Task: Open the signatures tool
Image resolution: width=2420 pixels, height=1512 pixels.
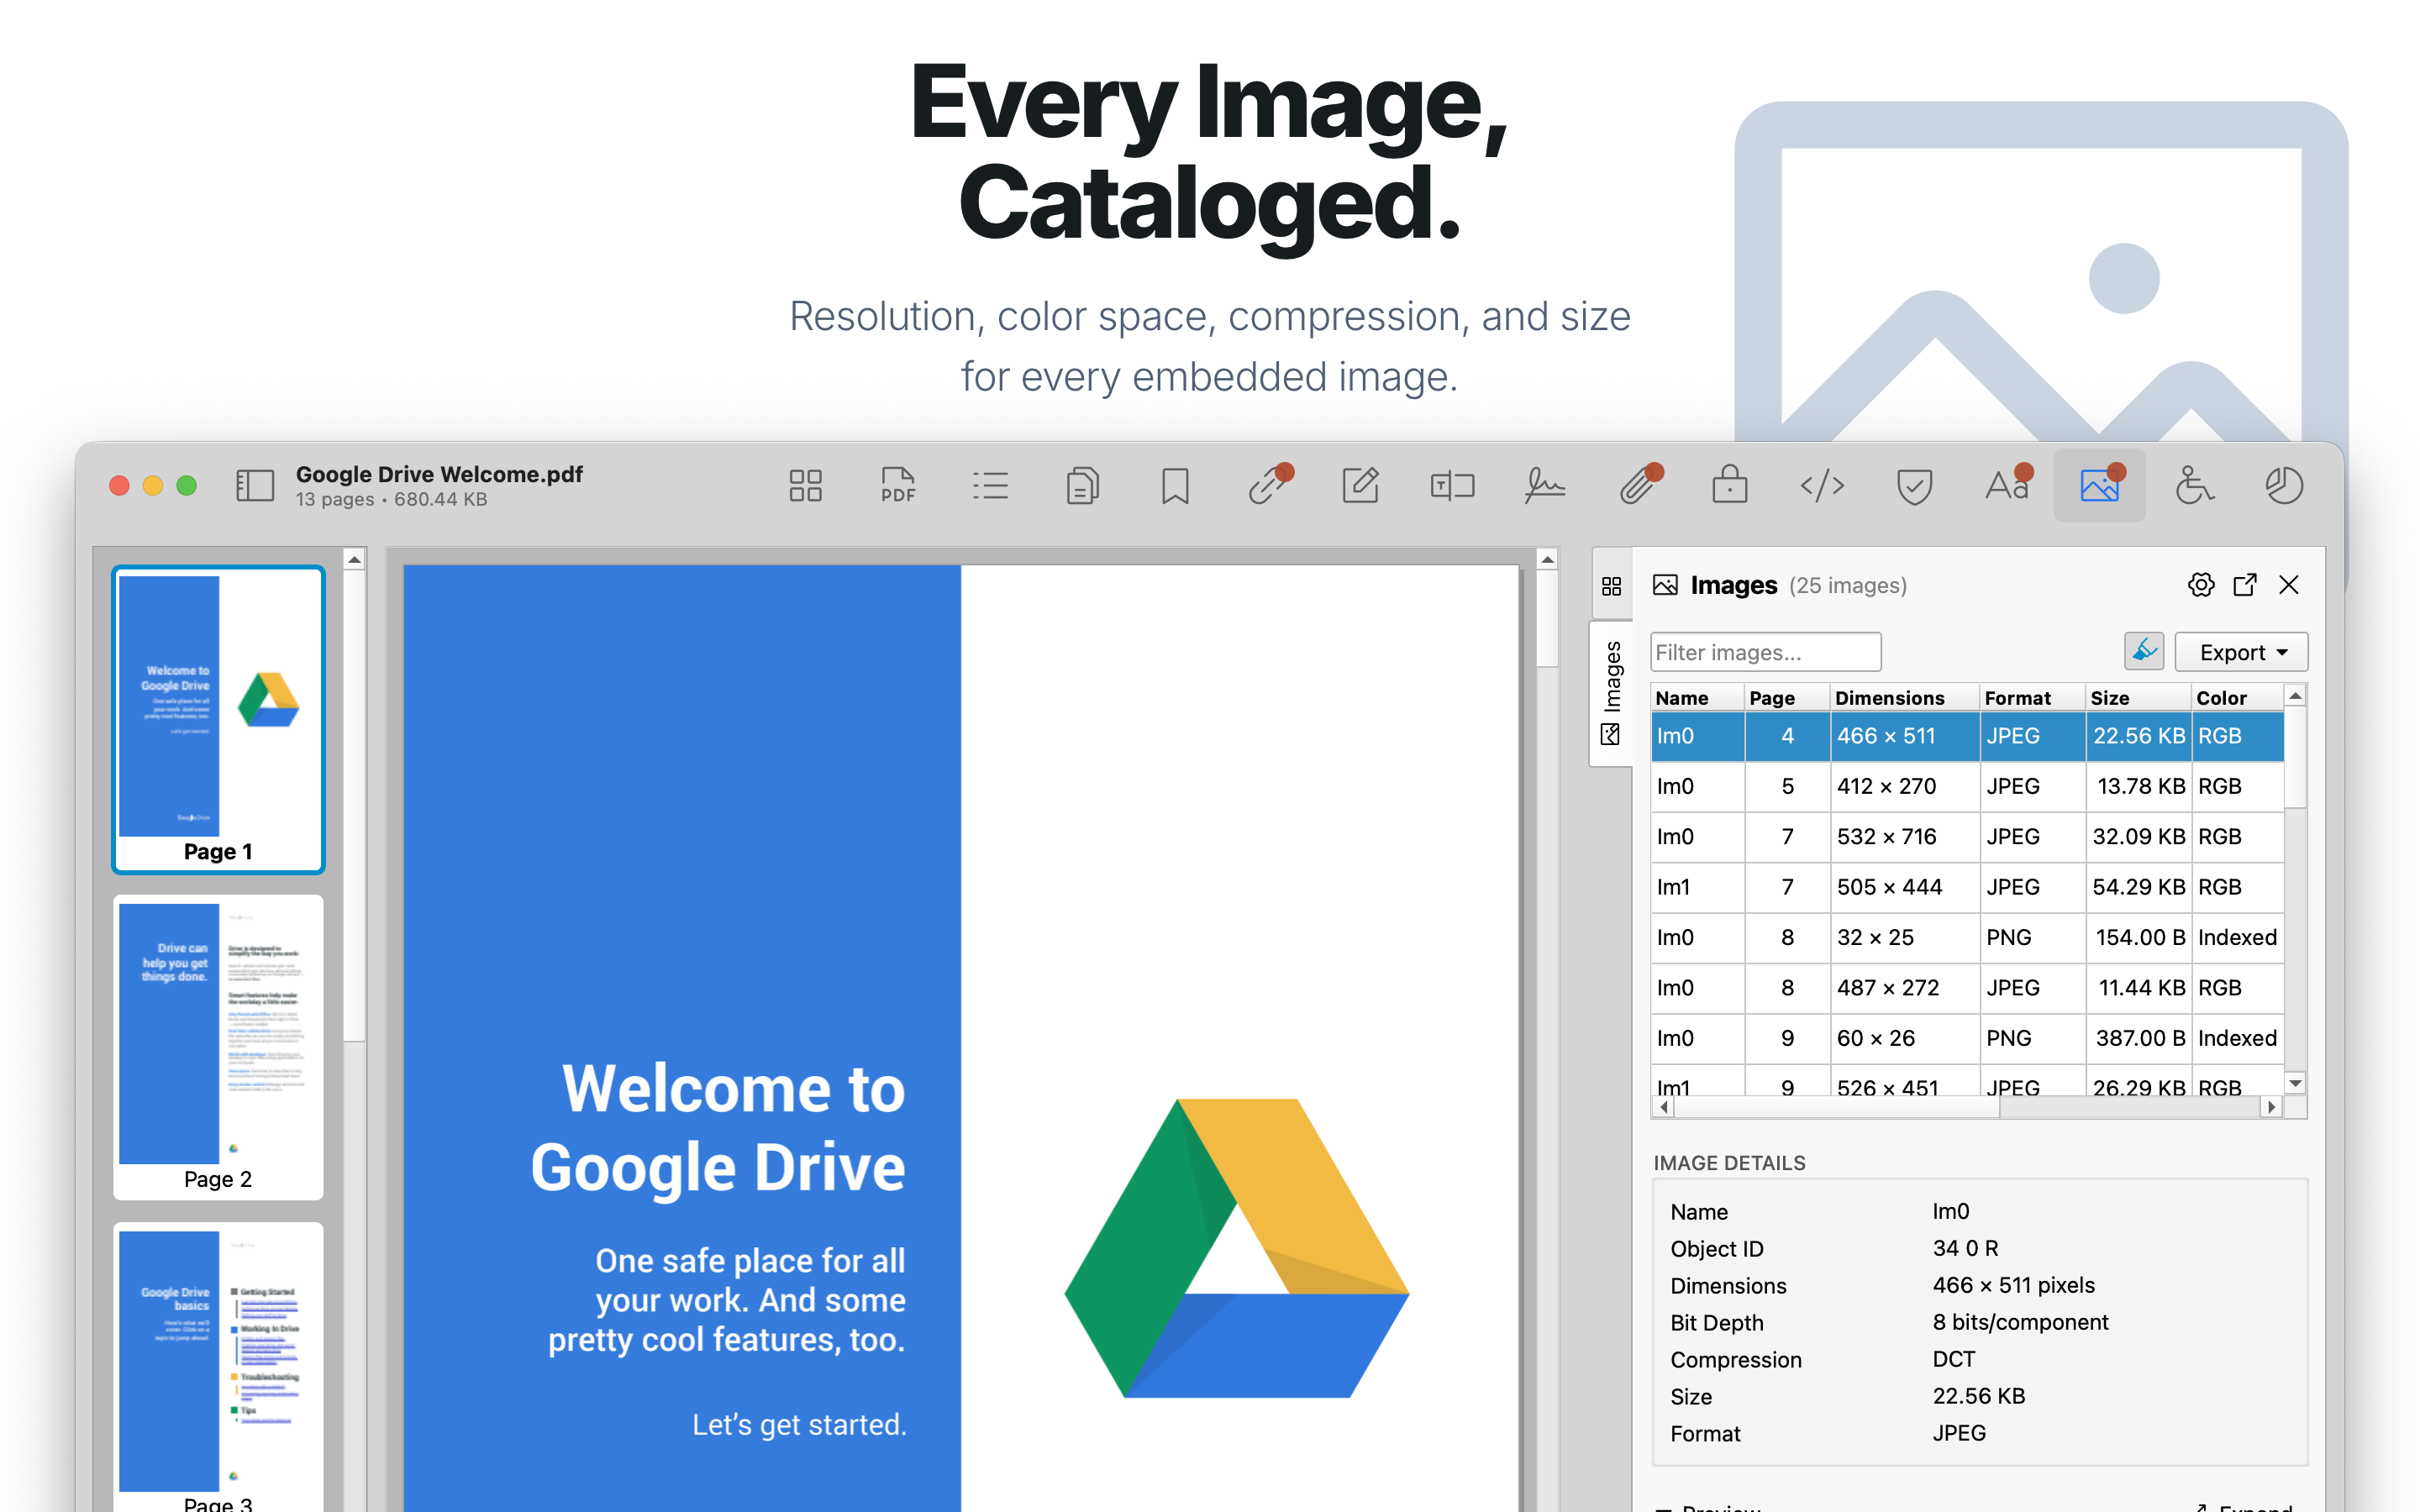Action: (1545, 486)
